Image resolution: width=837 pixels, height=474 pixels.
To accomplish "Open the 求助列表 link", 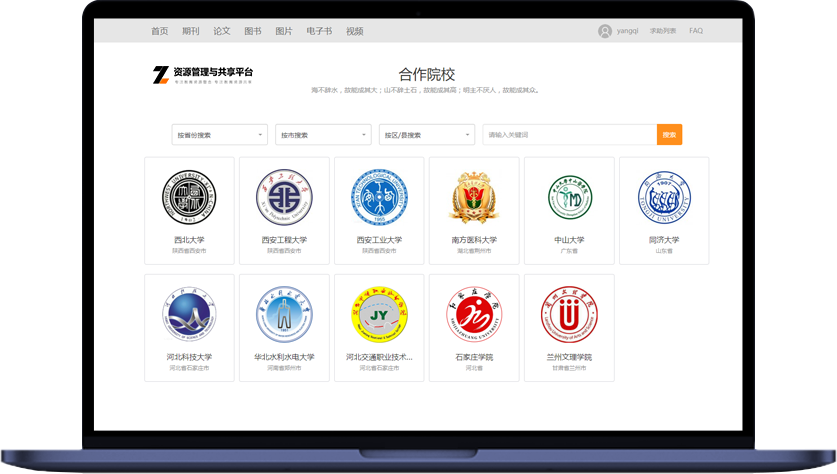I will 663,31.
